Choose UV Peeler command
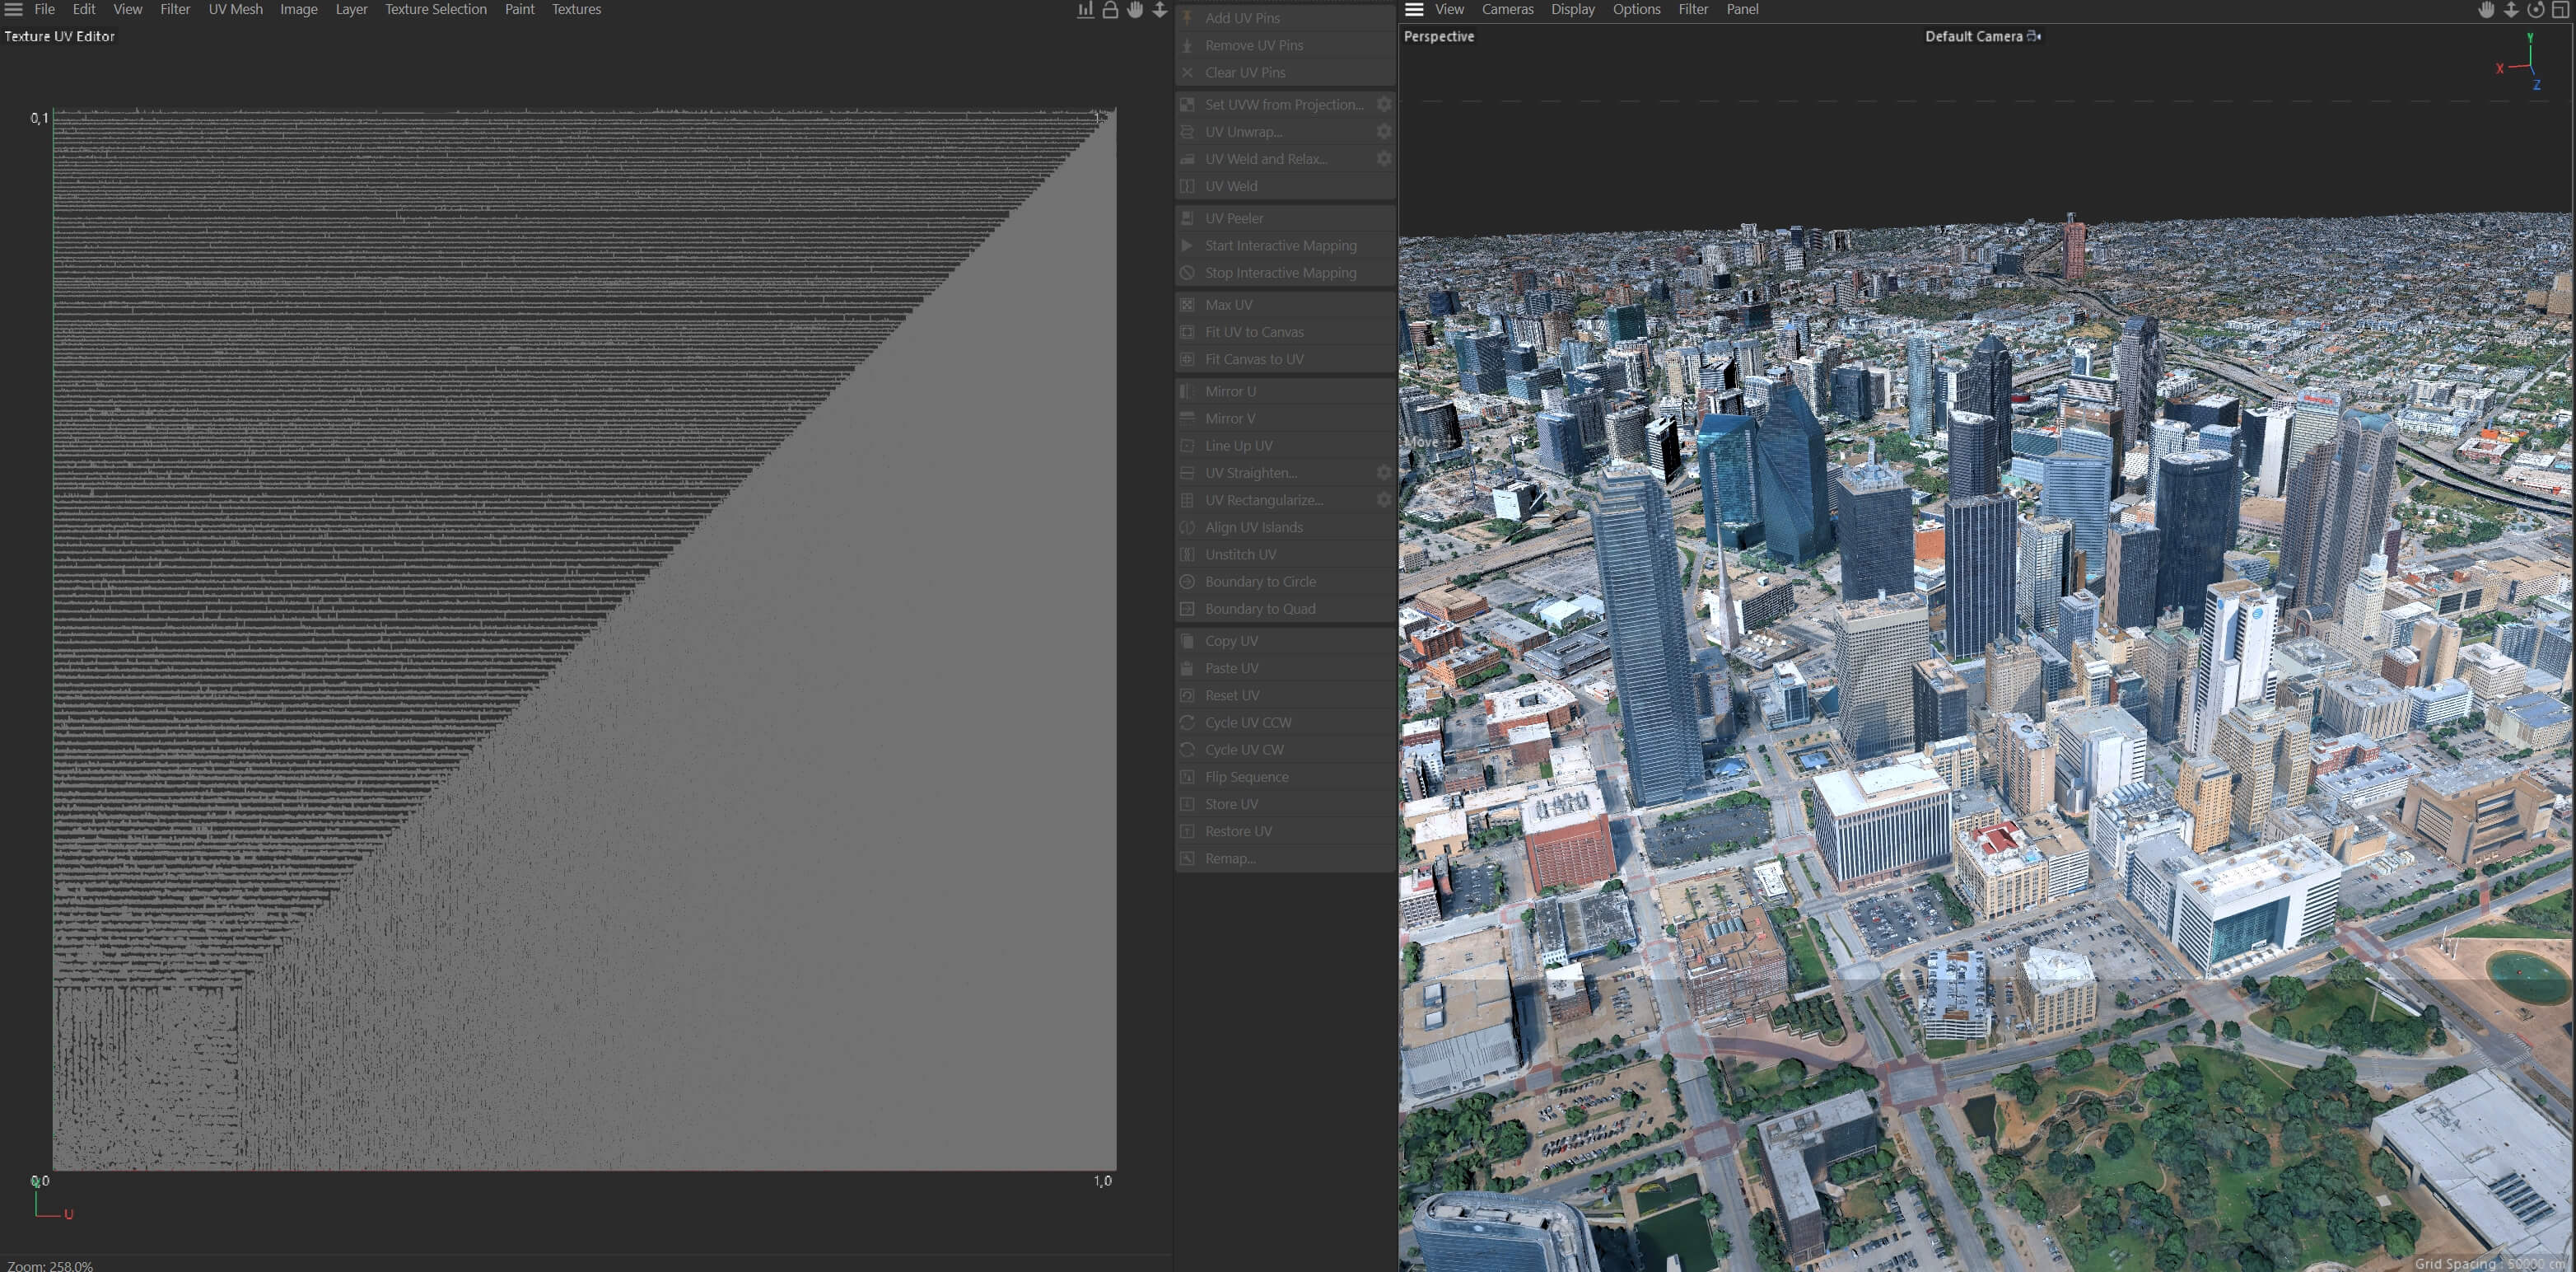 (x=1285, y=218)
